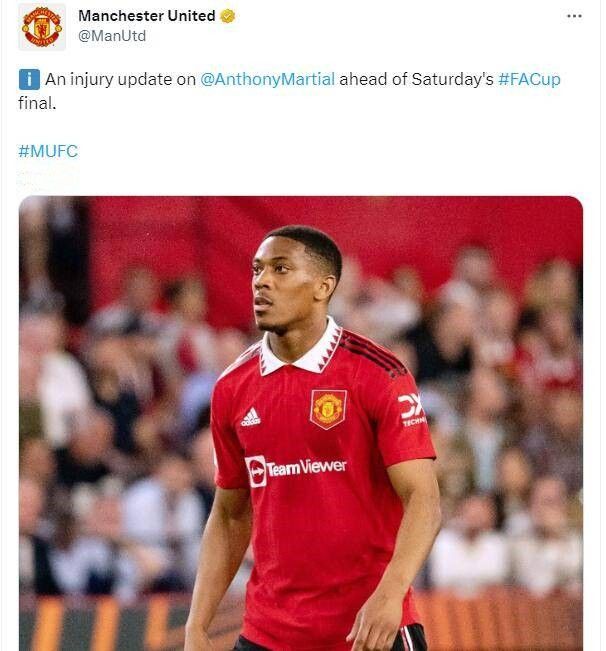Expand the three-dot more options menu
The width and height of the screenshot is (606, 651).
(574, 16)
